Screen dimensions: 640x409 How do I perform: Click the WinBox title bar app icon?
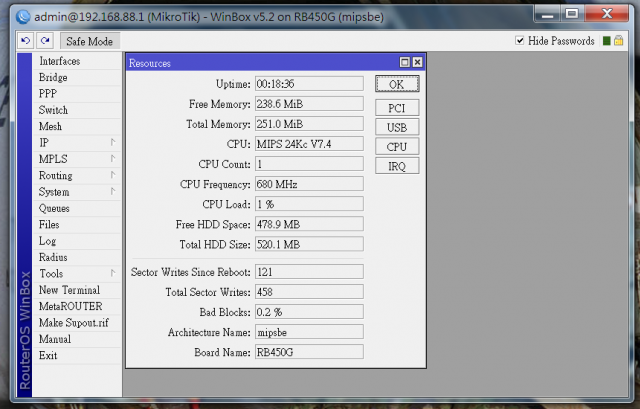pos(23,17)
